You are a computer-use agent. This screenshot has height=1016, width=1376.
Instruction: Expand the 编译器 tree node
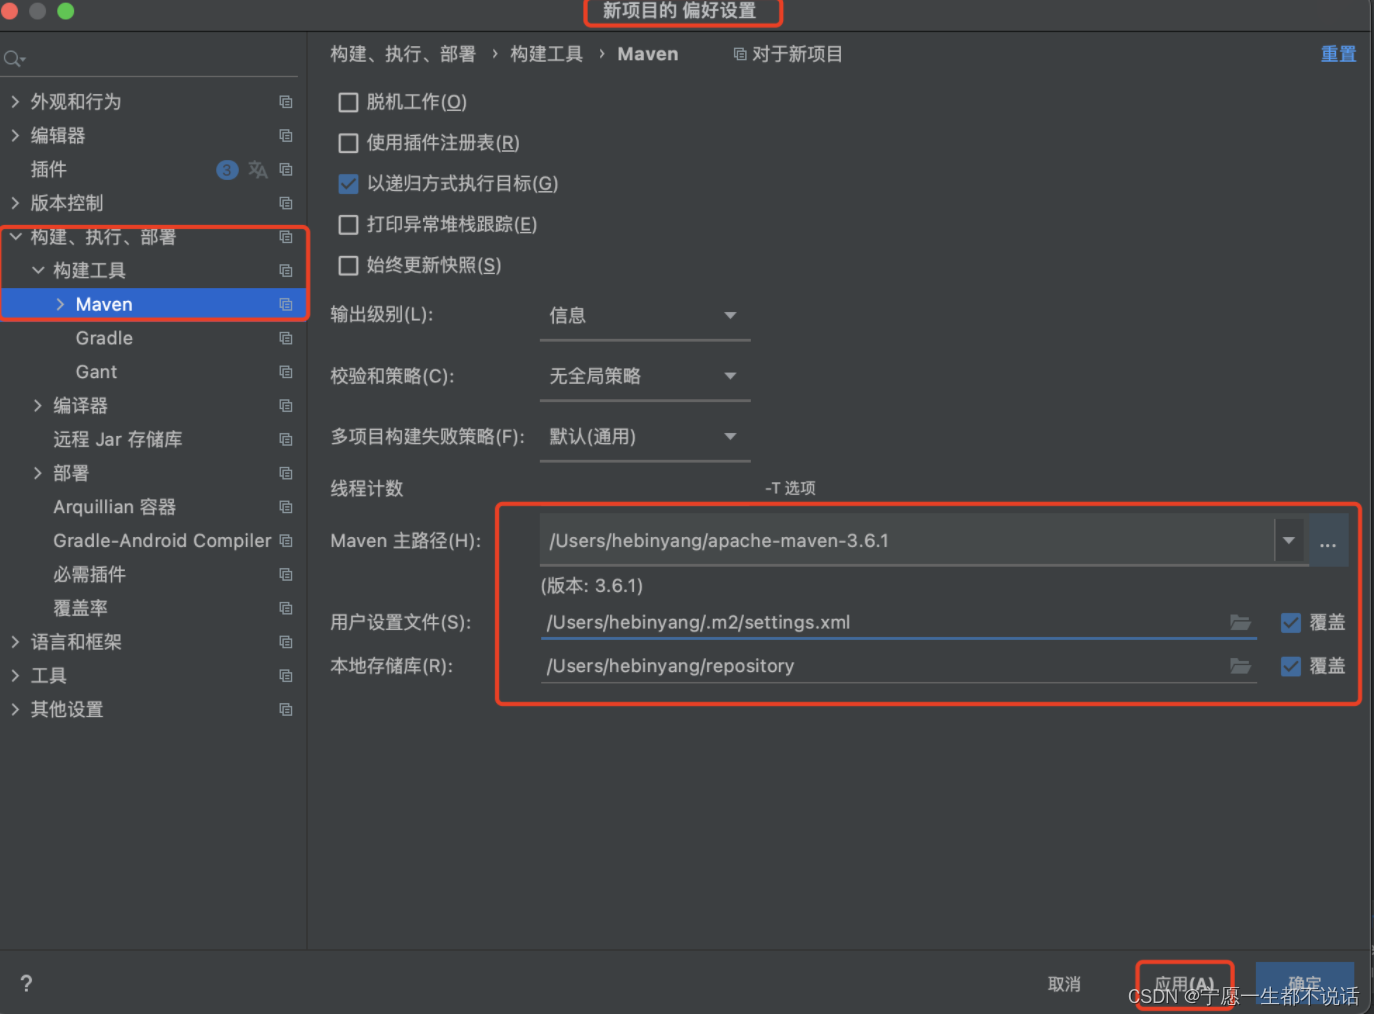click(x=38, y=406)
